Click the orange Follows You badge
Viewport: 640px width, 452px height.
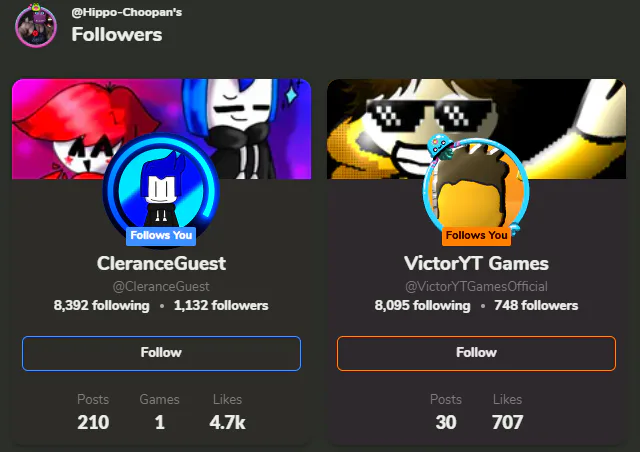click(x=476, y=236)
